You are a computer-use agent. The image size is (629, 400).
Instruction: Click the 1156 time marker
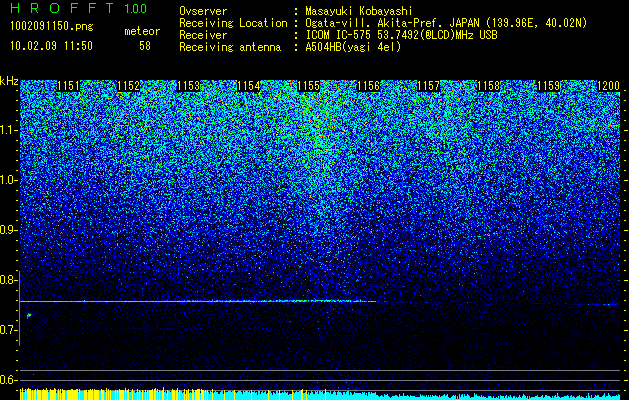pyautogui.click(x=369, y=86)
